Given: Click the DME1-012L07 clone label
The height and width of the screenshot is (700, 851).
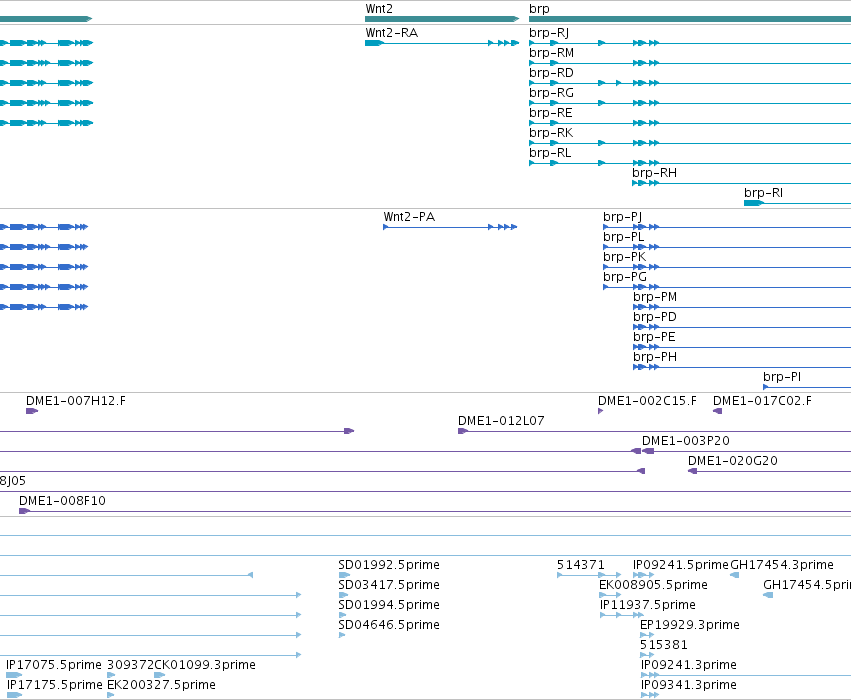Looking at the screenshot, I should (501, 421).
